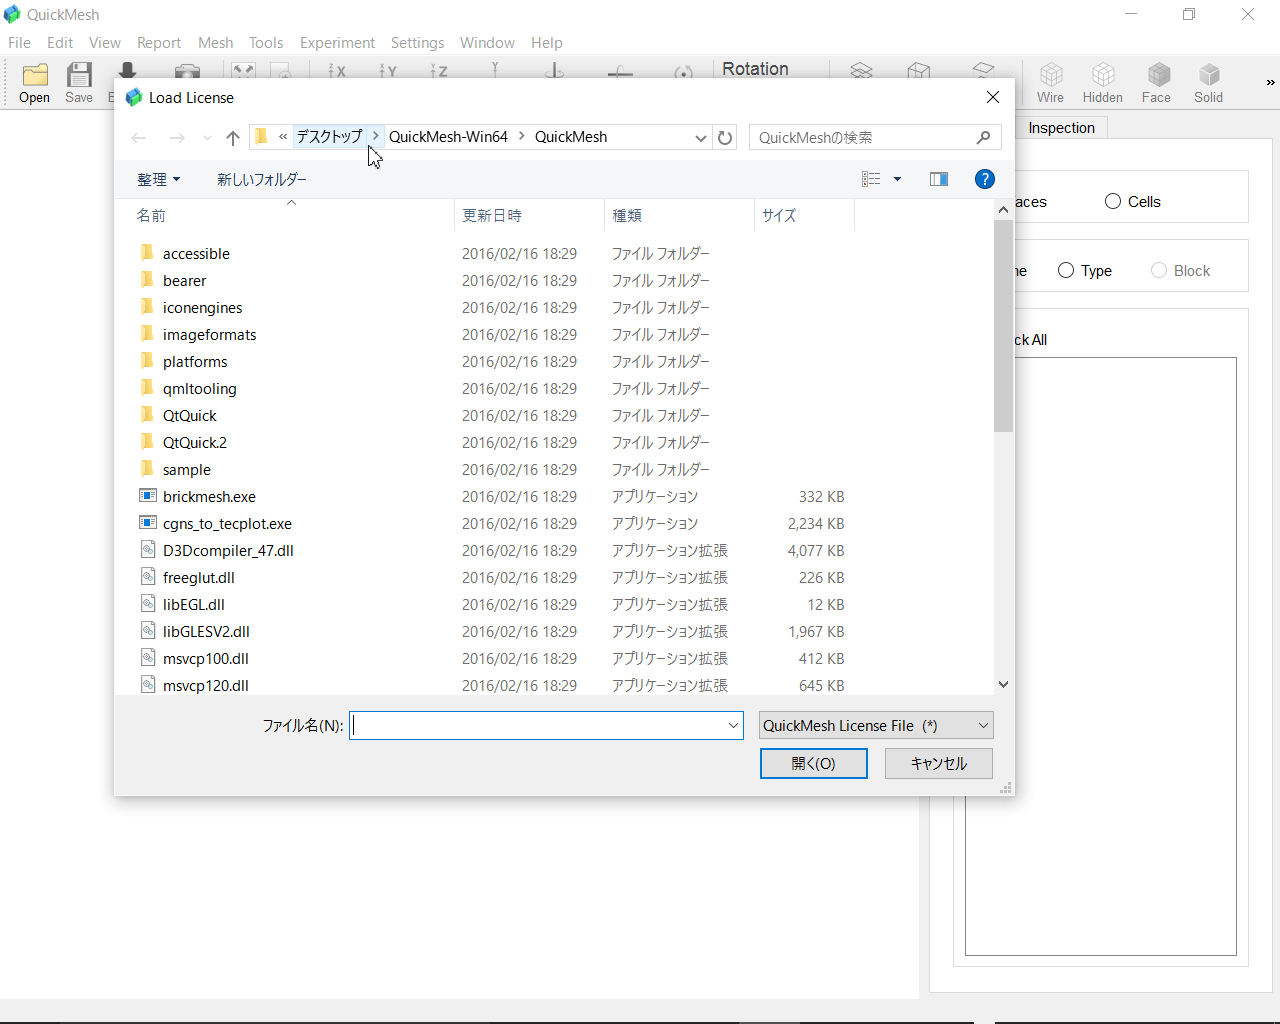Click the file list vertical scrollbar thumb
Screen dimensions: 1280x1024
coord(1003,326)
